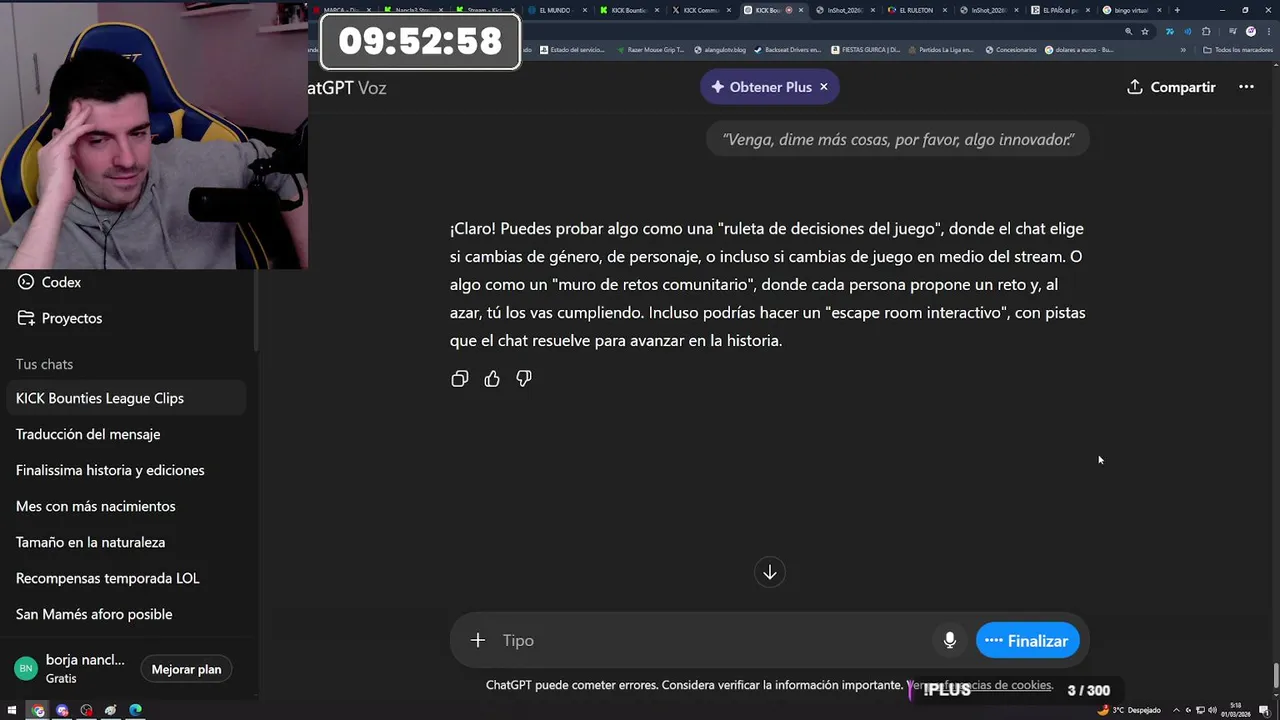Click the quoted prompt 'Venga, dime más cosas' bubble
The height and width of the screenshot is (720, 1280).
(898, 139)
